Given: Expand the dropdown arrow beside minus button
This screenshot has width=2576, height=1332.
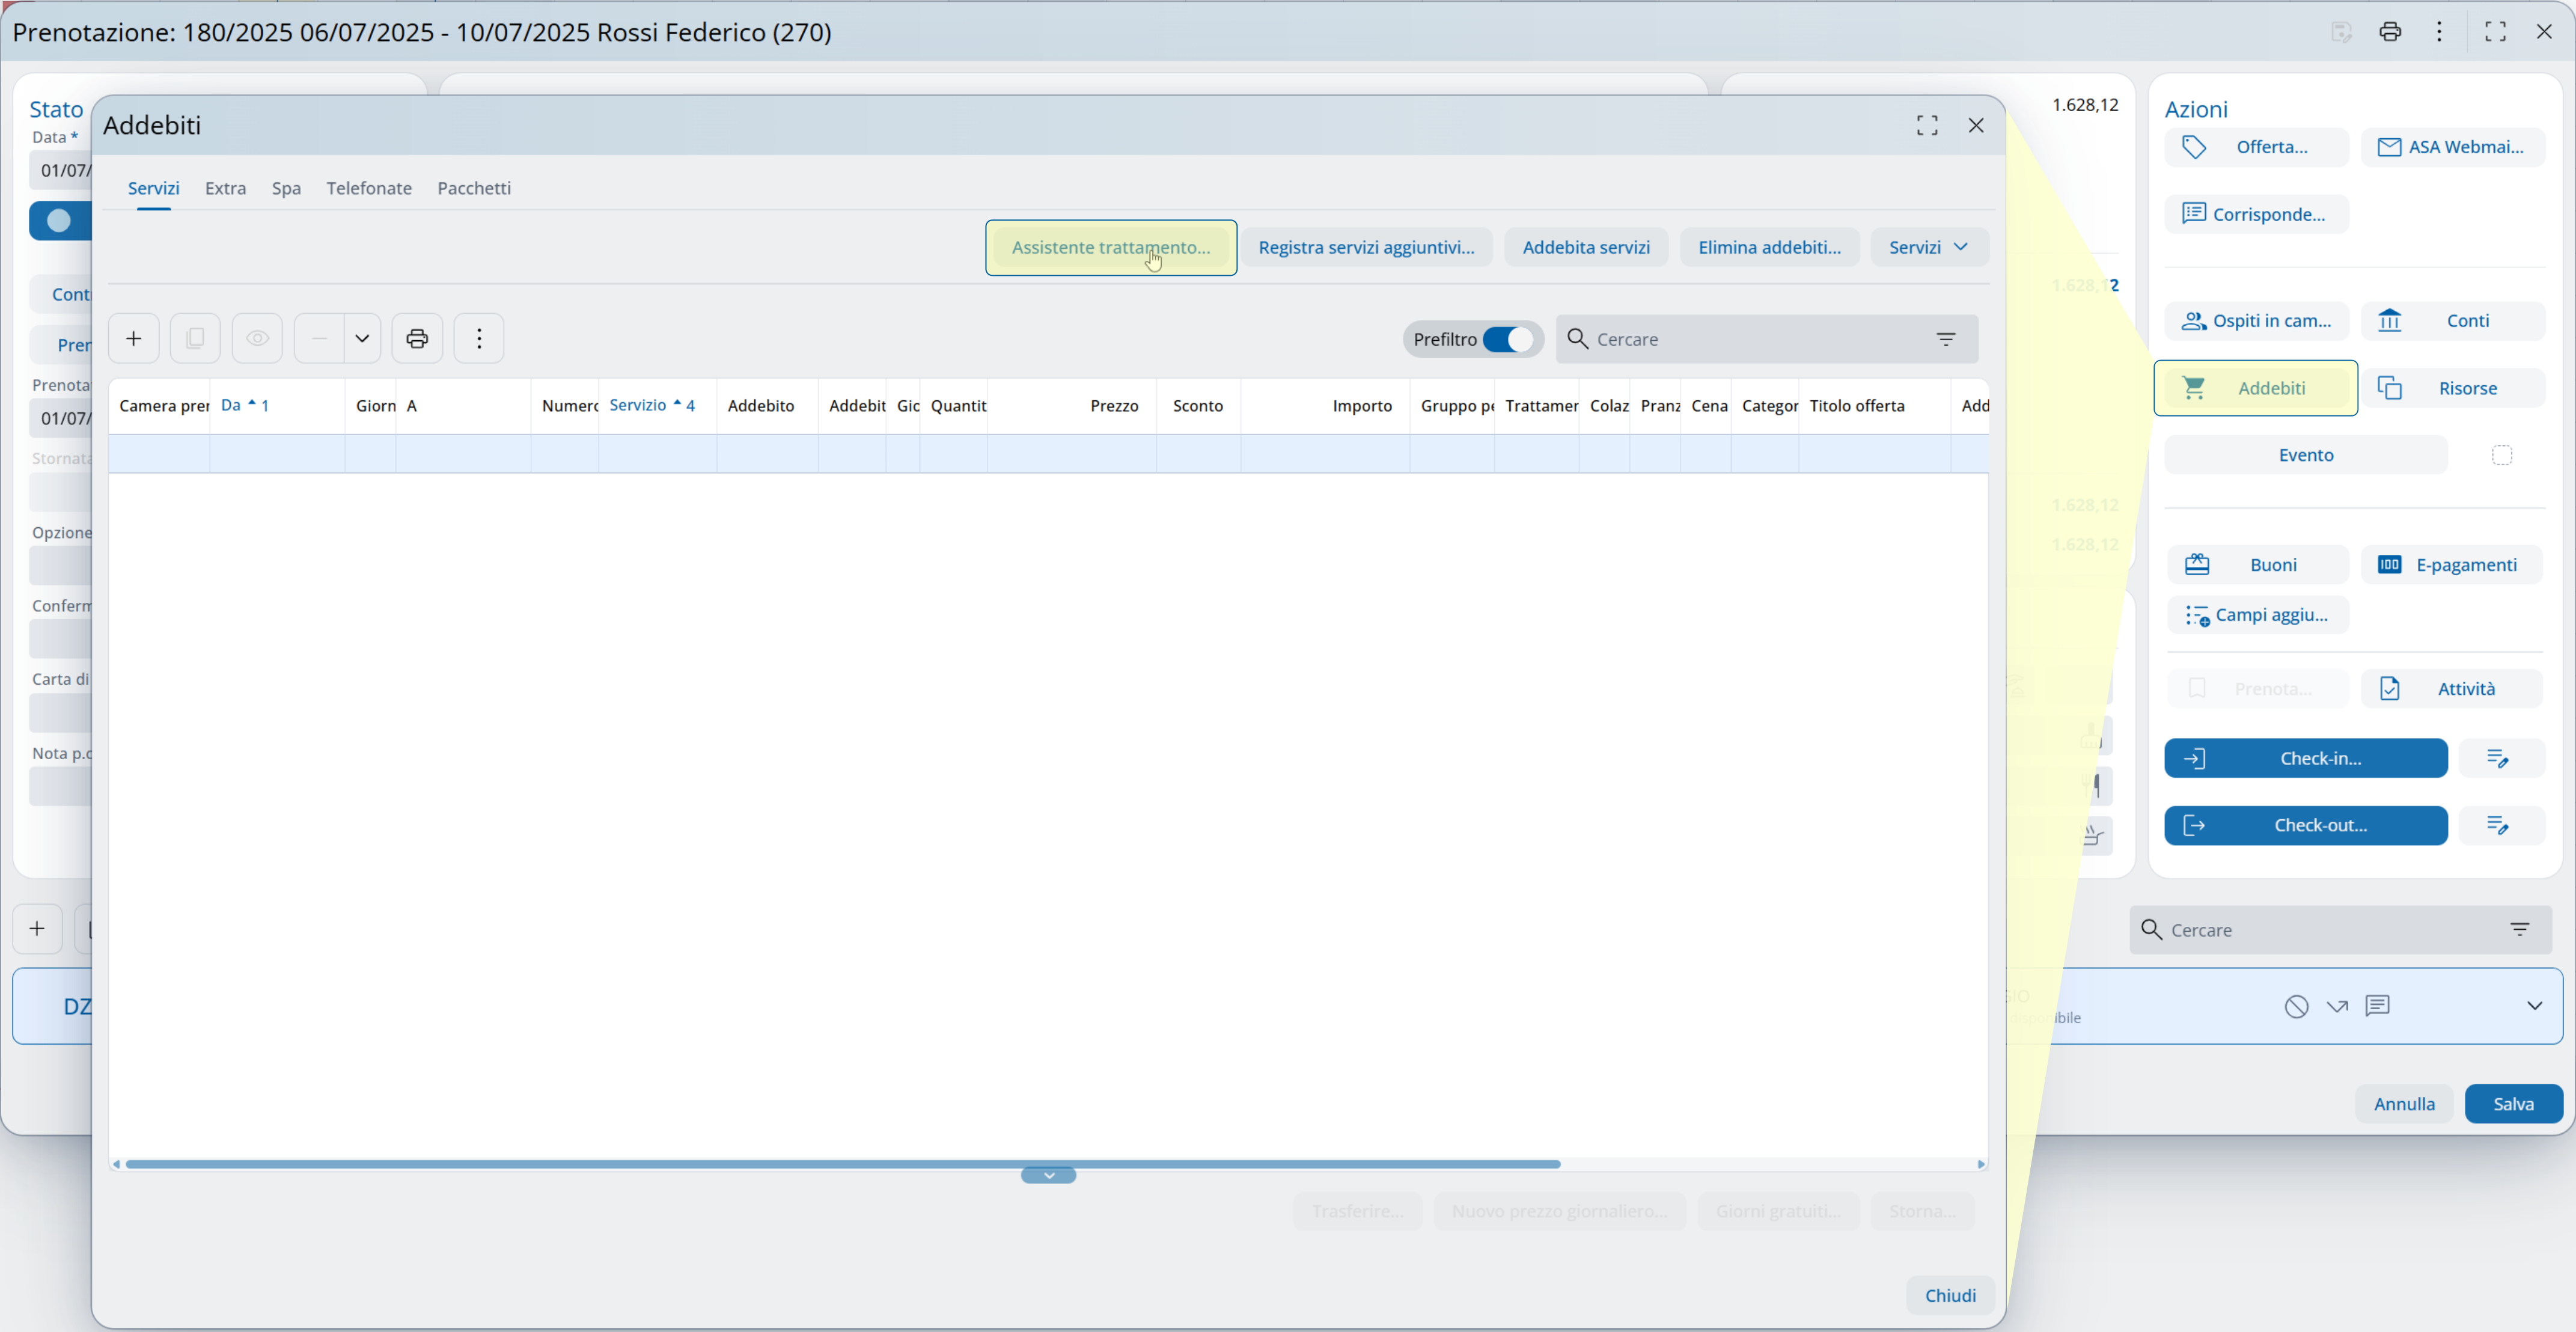Looking at the screenshot, I should point(362,338).
